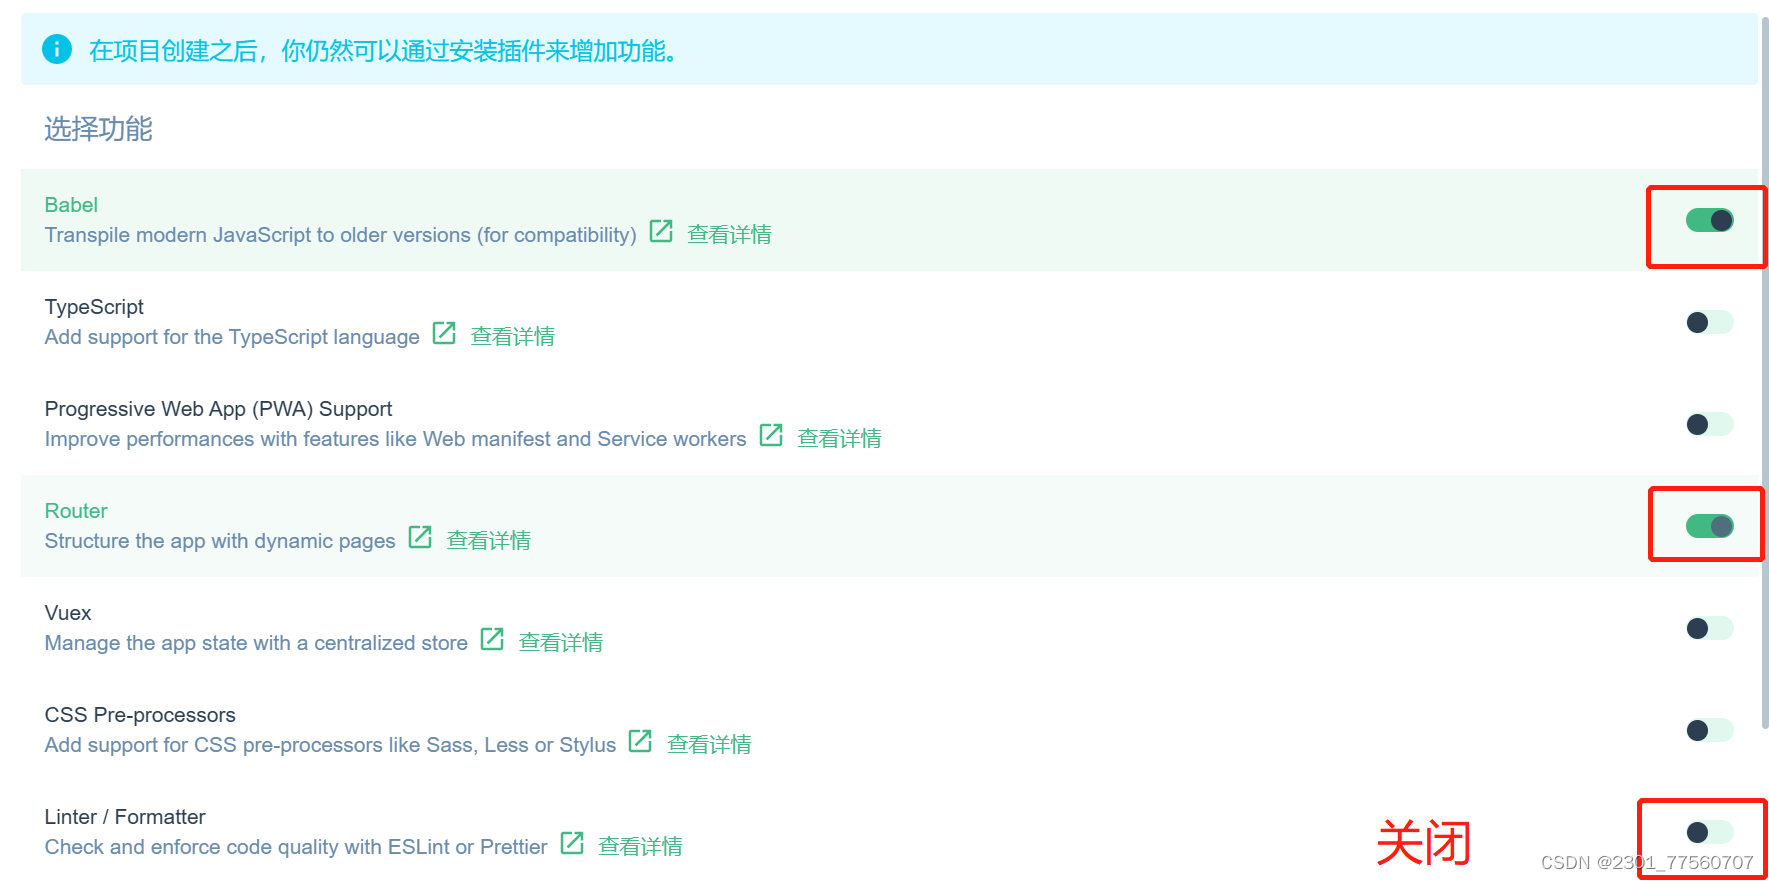
Task: Click 'Check and enforce code quality with ESLint' description
Action: coord(296,847)
